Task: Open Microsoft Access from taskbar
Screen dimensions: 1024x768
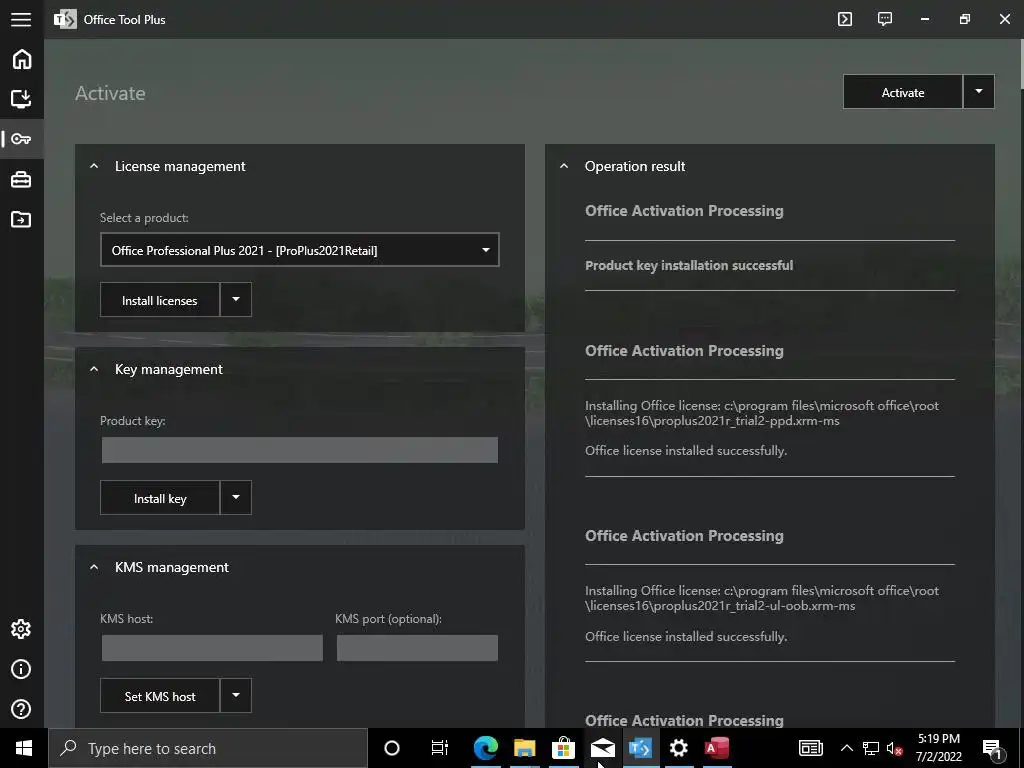Action: coord(716,748)
